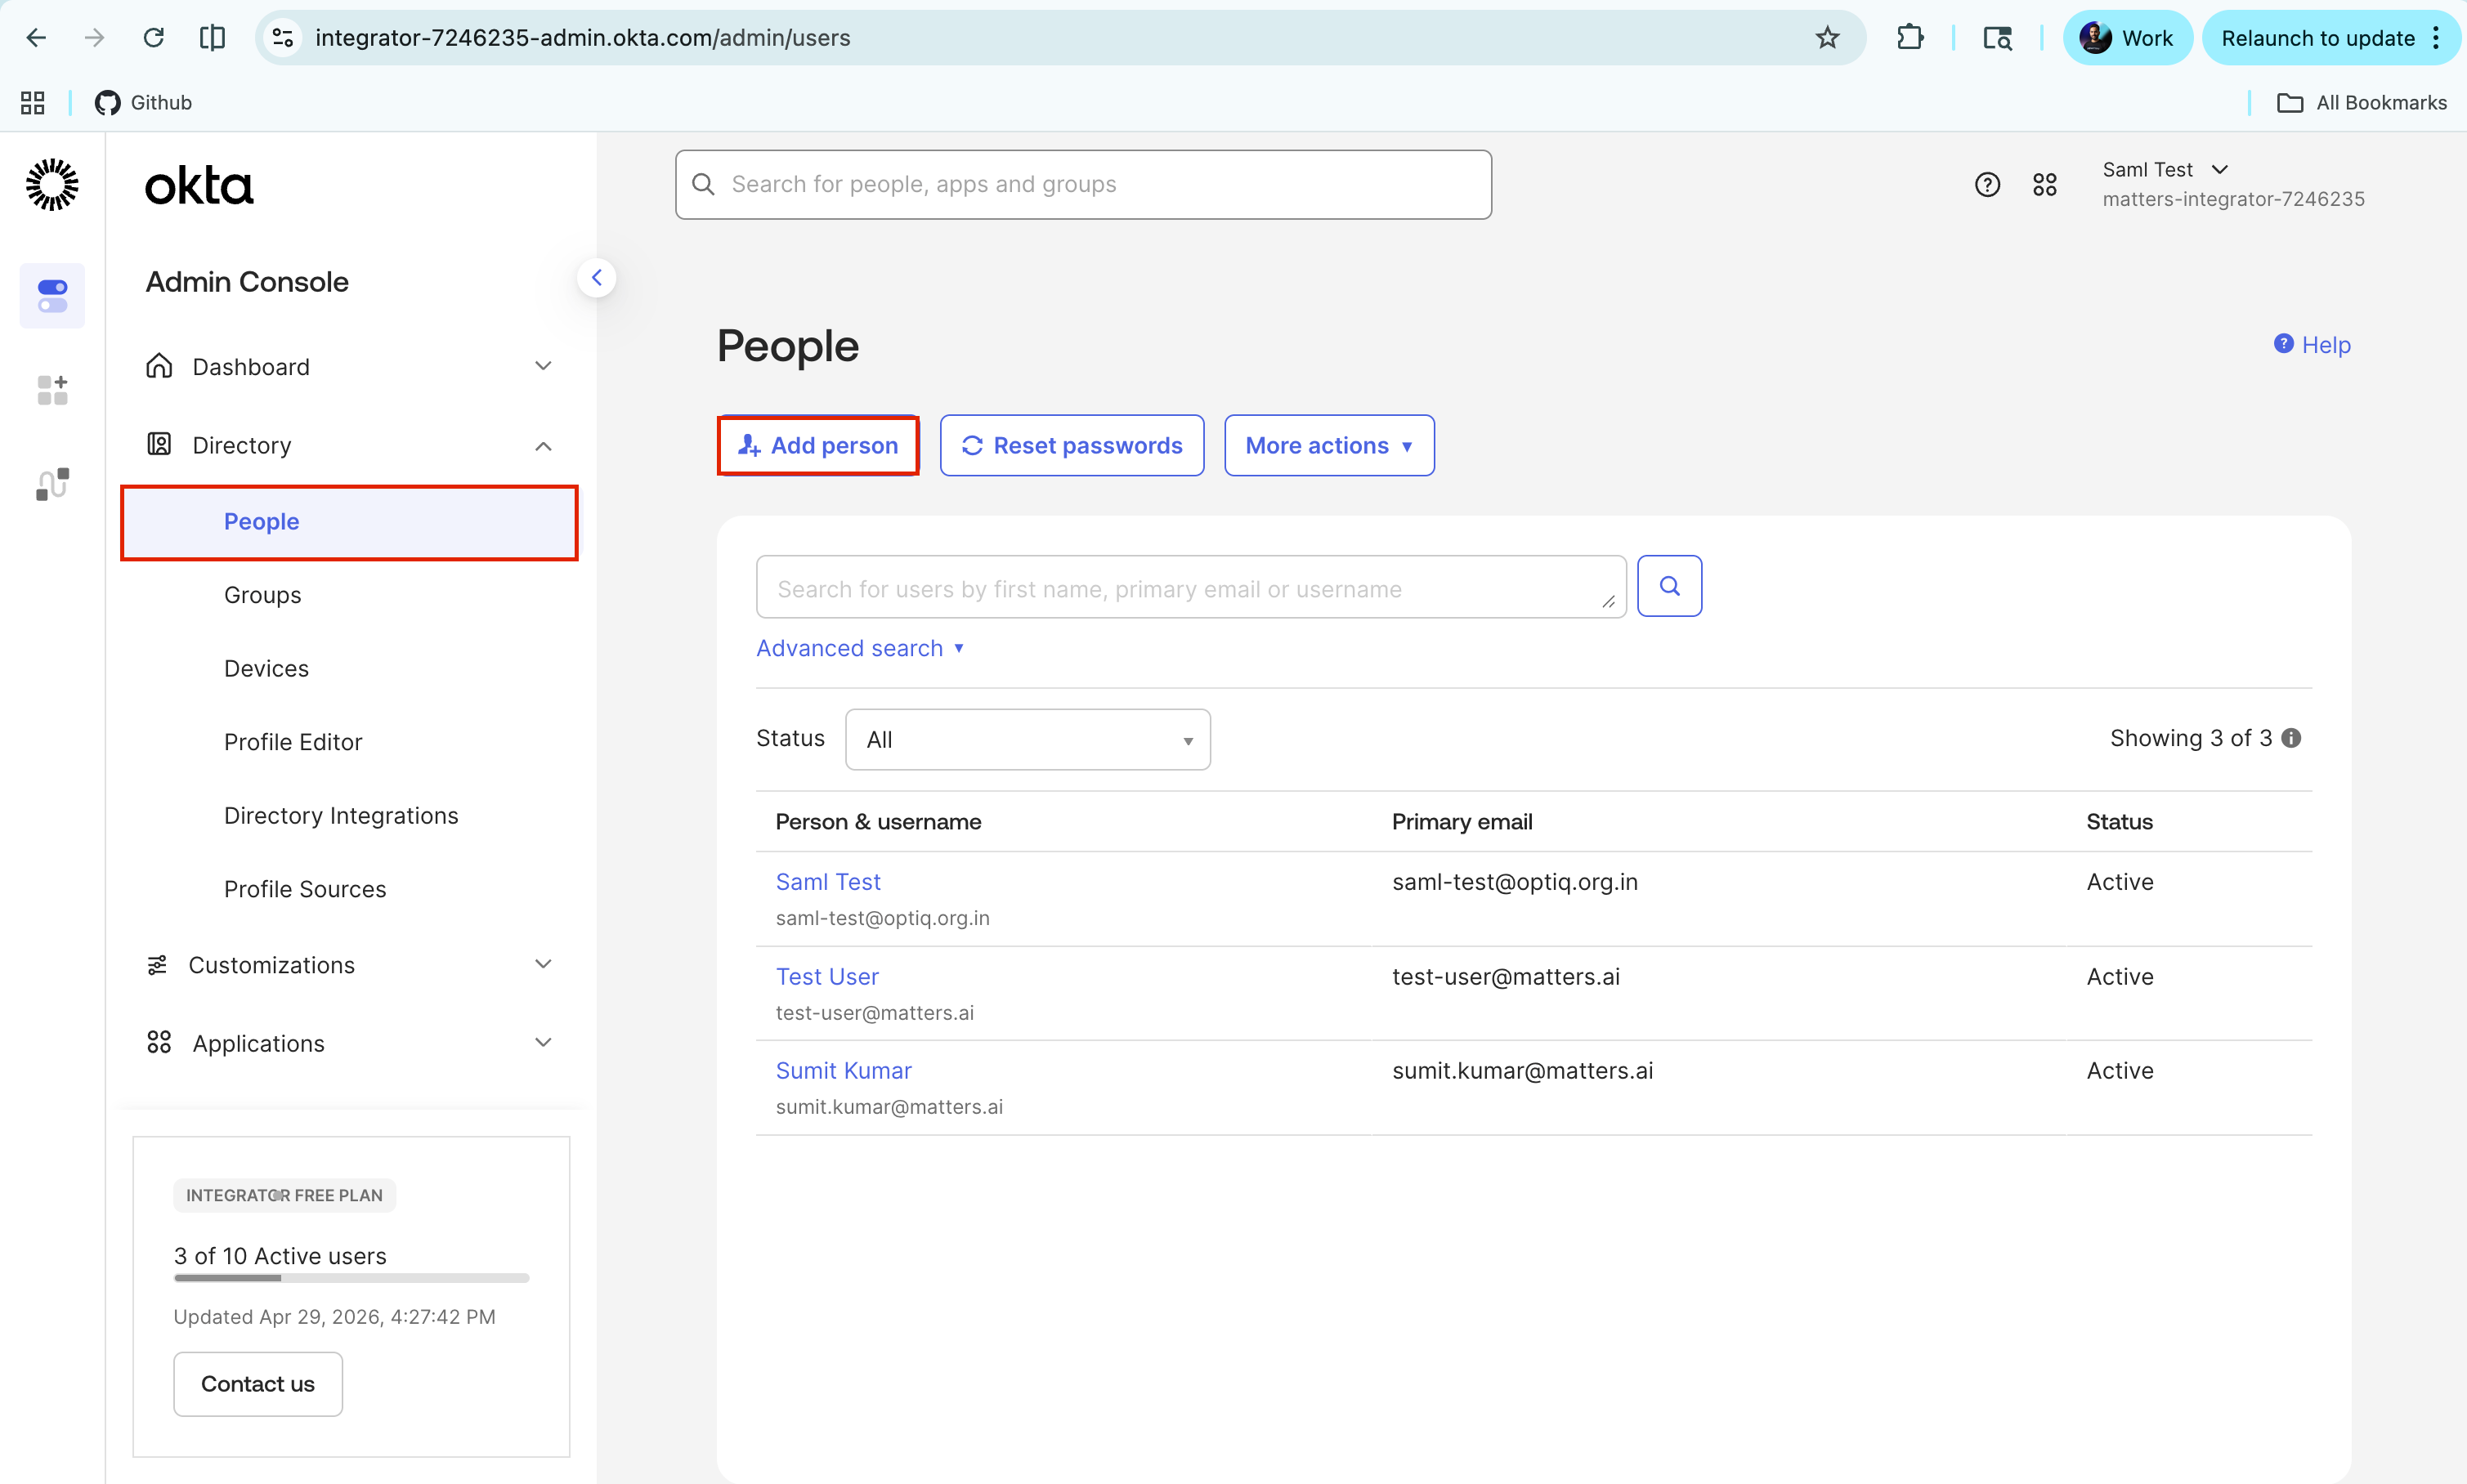Click the email sumit.kumar@matters.ai in Primary email column
The width and height of the screenshot is (2467, 1484).
[x=1523, y=1070]
